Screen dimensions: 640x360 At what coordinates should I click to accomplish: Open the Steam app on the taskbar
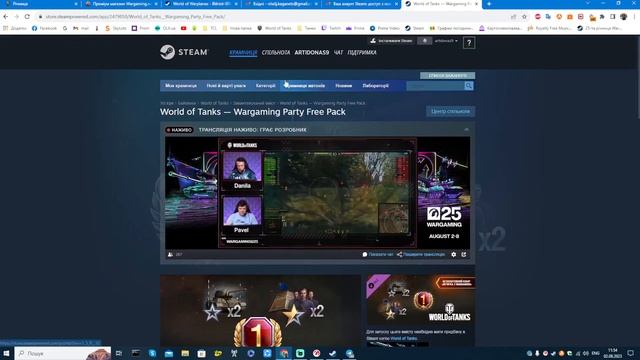[333, 353]
